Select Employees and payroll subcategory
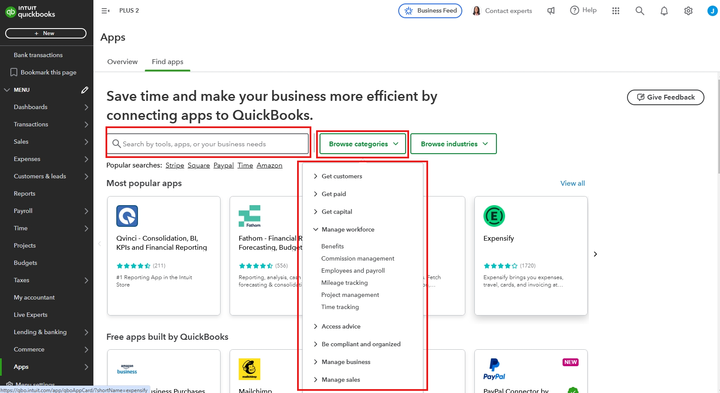The image size is (720, 393). pyautogui.click(x=353, y=271)
